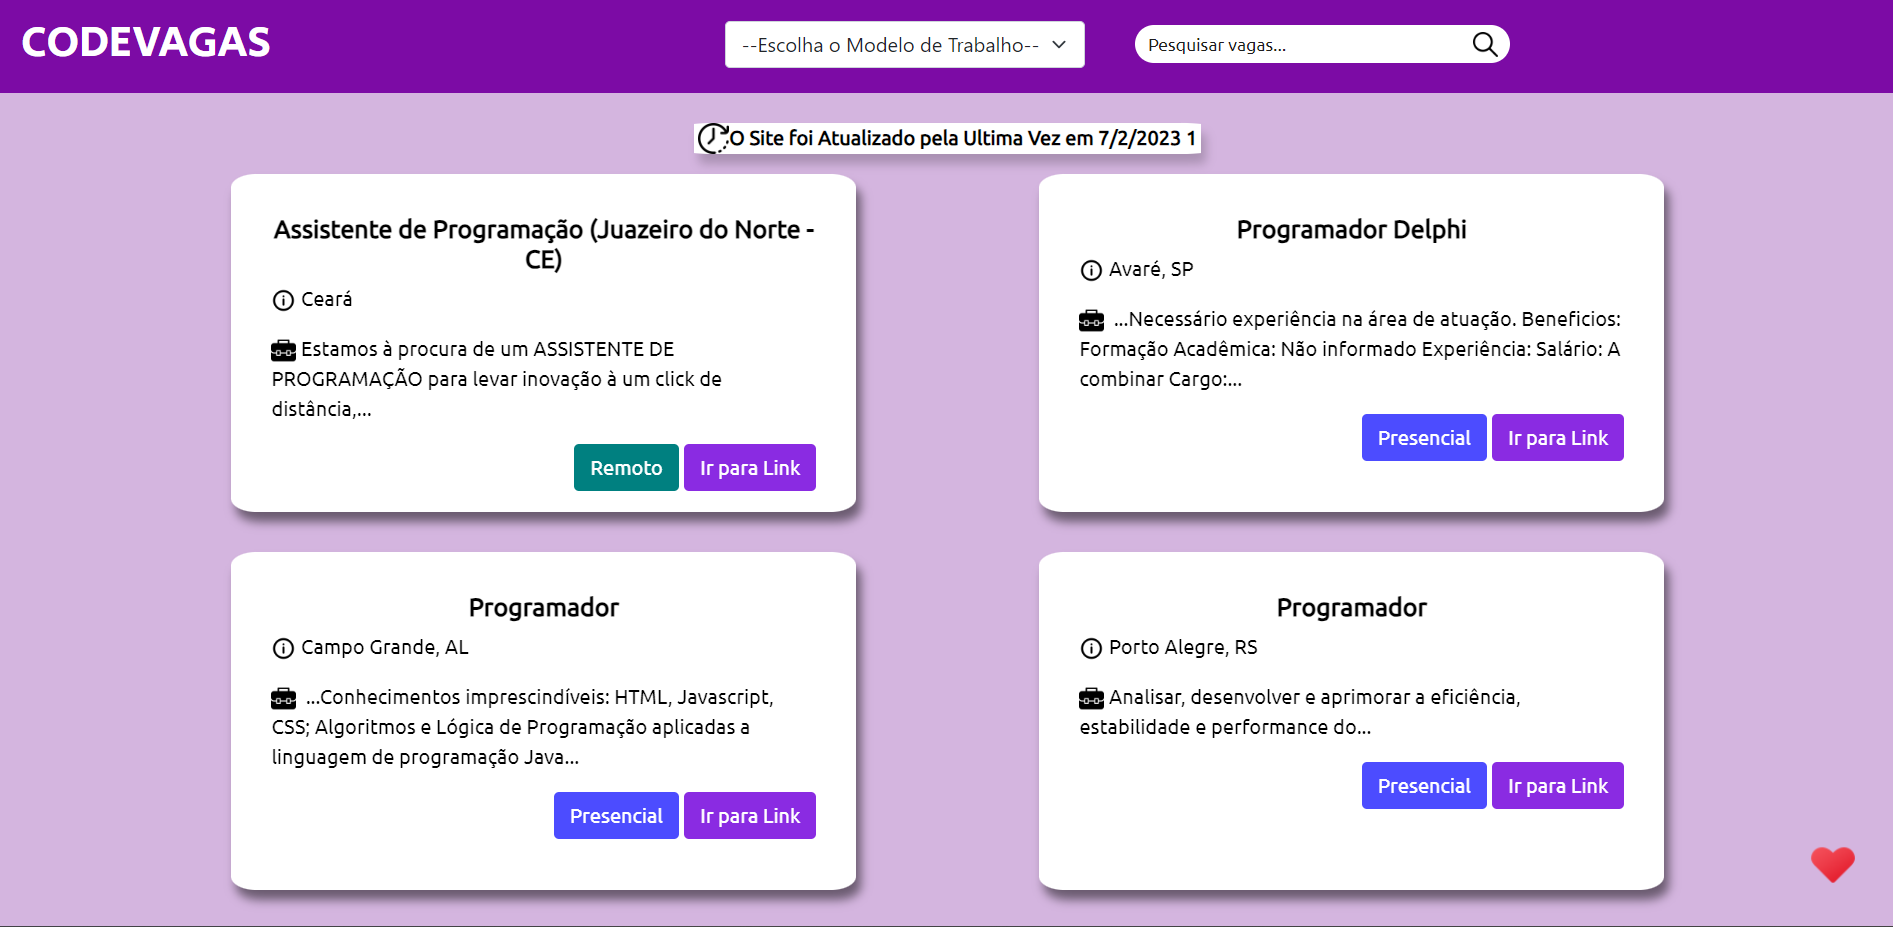This screenshot has width=1893, height=927.
Task: Click Ir para Link on the Assistente de Programação card
Action: pyautogui.click(x=749, y=467)
